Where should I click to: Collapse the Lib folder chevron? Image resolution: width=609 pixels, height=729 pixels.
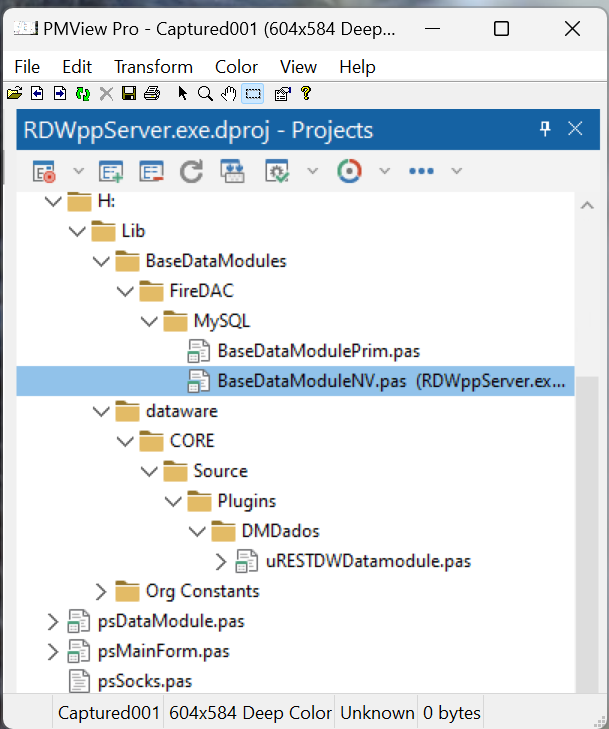pos(77,232)
